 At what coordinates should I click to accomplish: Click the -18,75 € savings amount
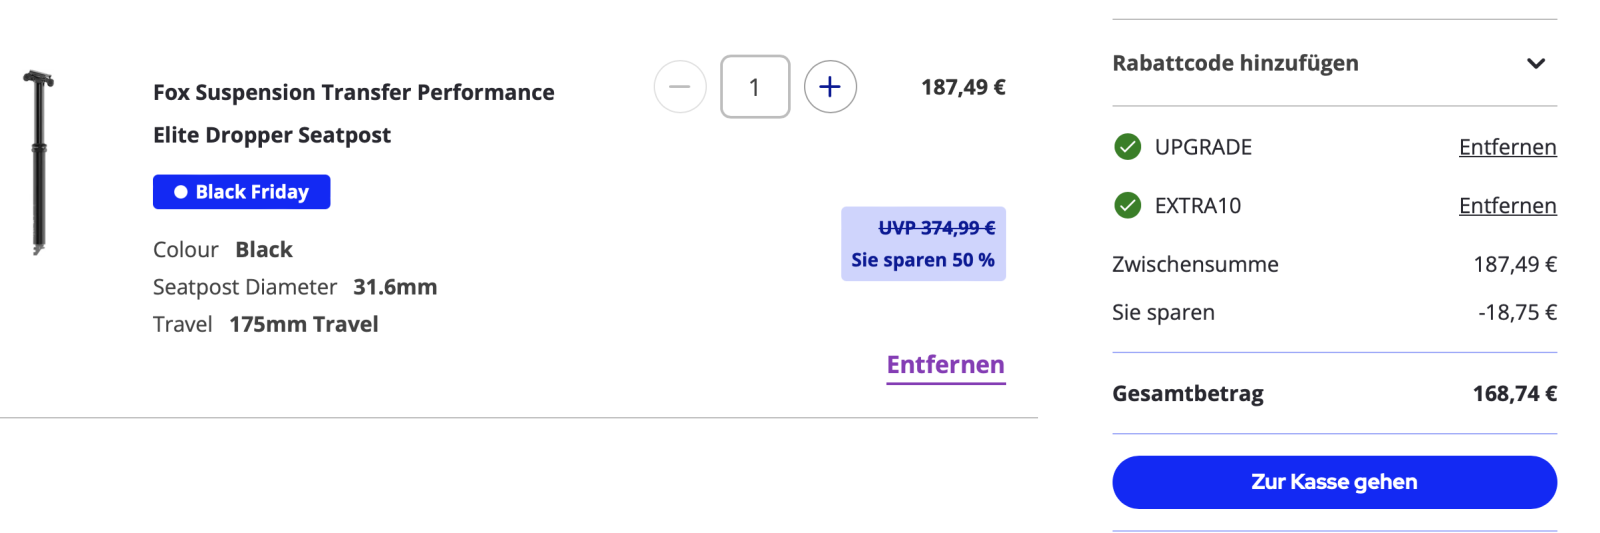tap(1517, 312)
